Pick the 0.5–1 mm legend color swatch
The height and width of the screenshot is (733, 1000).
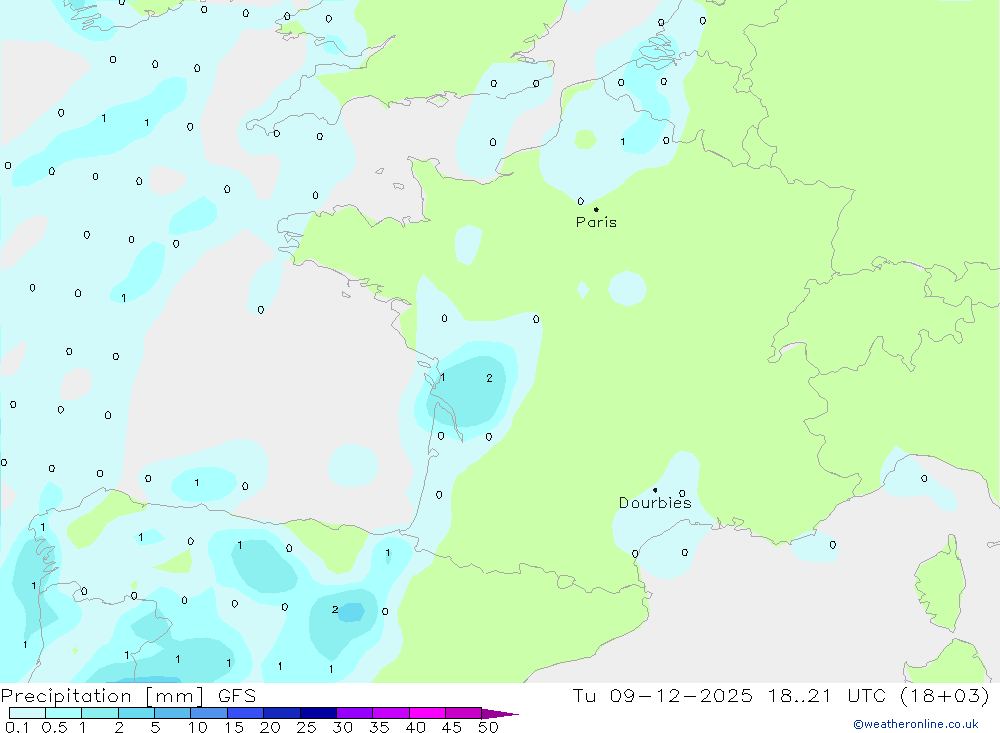63,713
